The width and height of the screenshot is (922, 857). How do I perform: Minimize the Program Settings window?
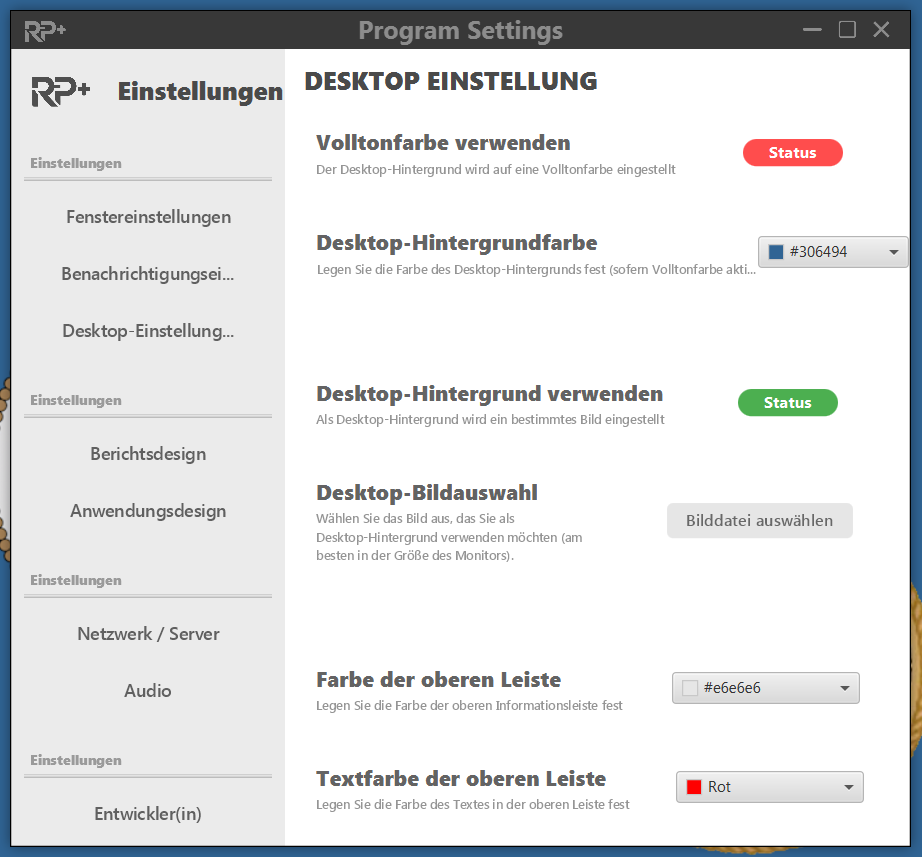[813, 30]
